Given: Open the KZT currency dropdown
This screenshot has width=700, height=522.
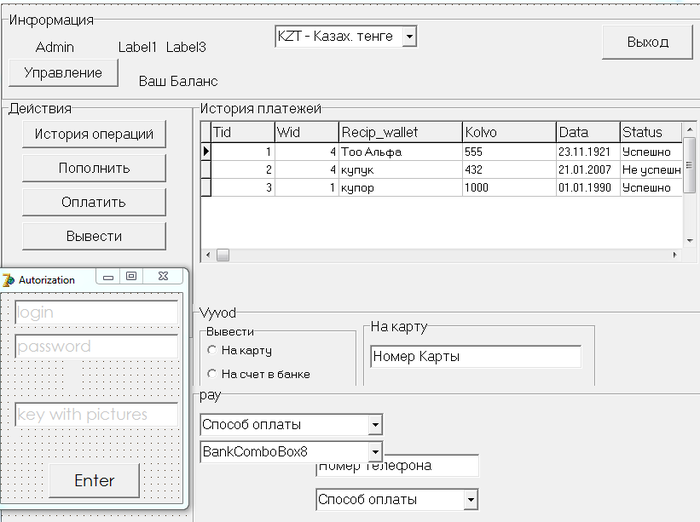Looking at the screenshot, I should 409,37.
